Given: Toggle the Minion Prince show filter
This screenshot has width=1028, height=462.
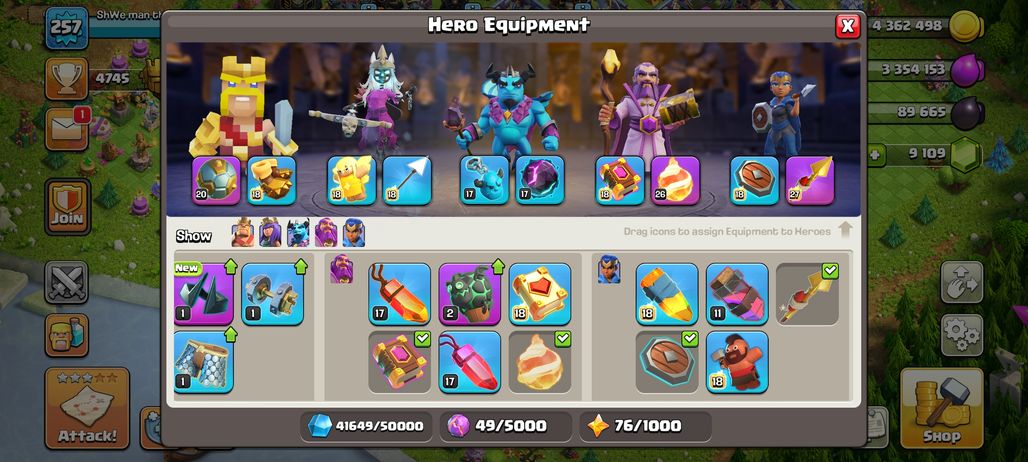Looking at the screenshot, I should click(298, 233).
